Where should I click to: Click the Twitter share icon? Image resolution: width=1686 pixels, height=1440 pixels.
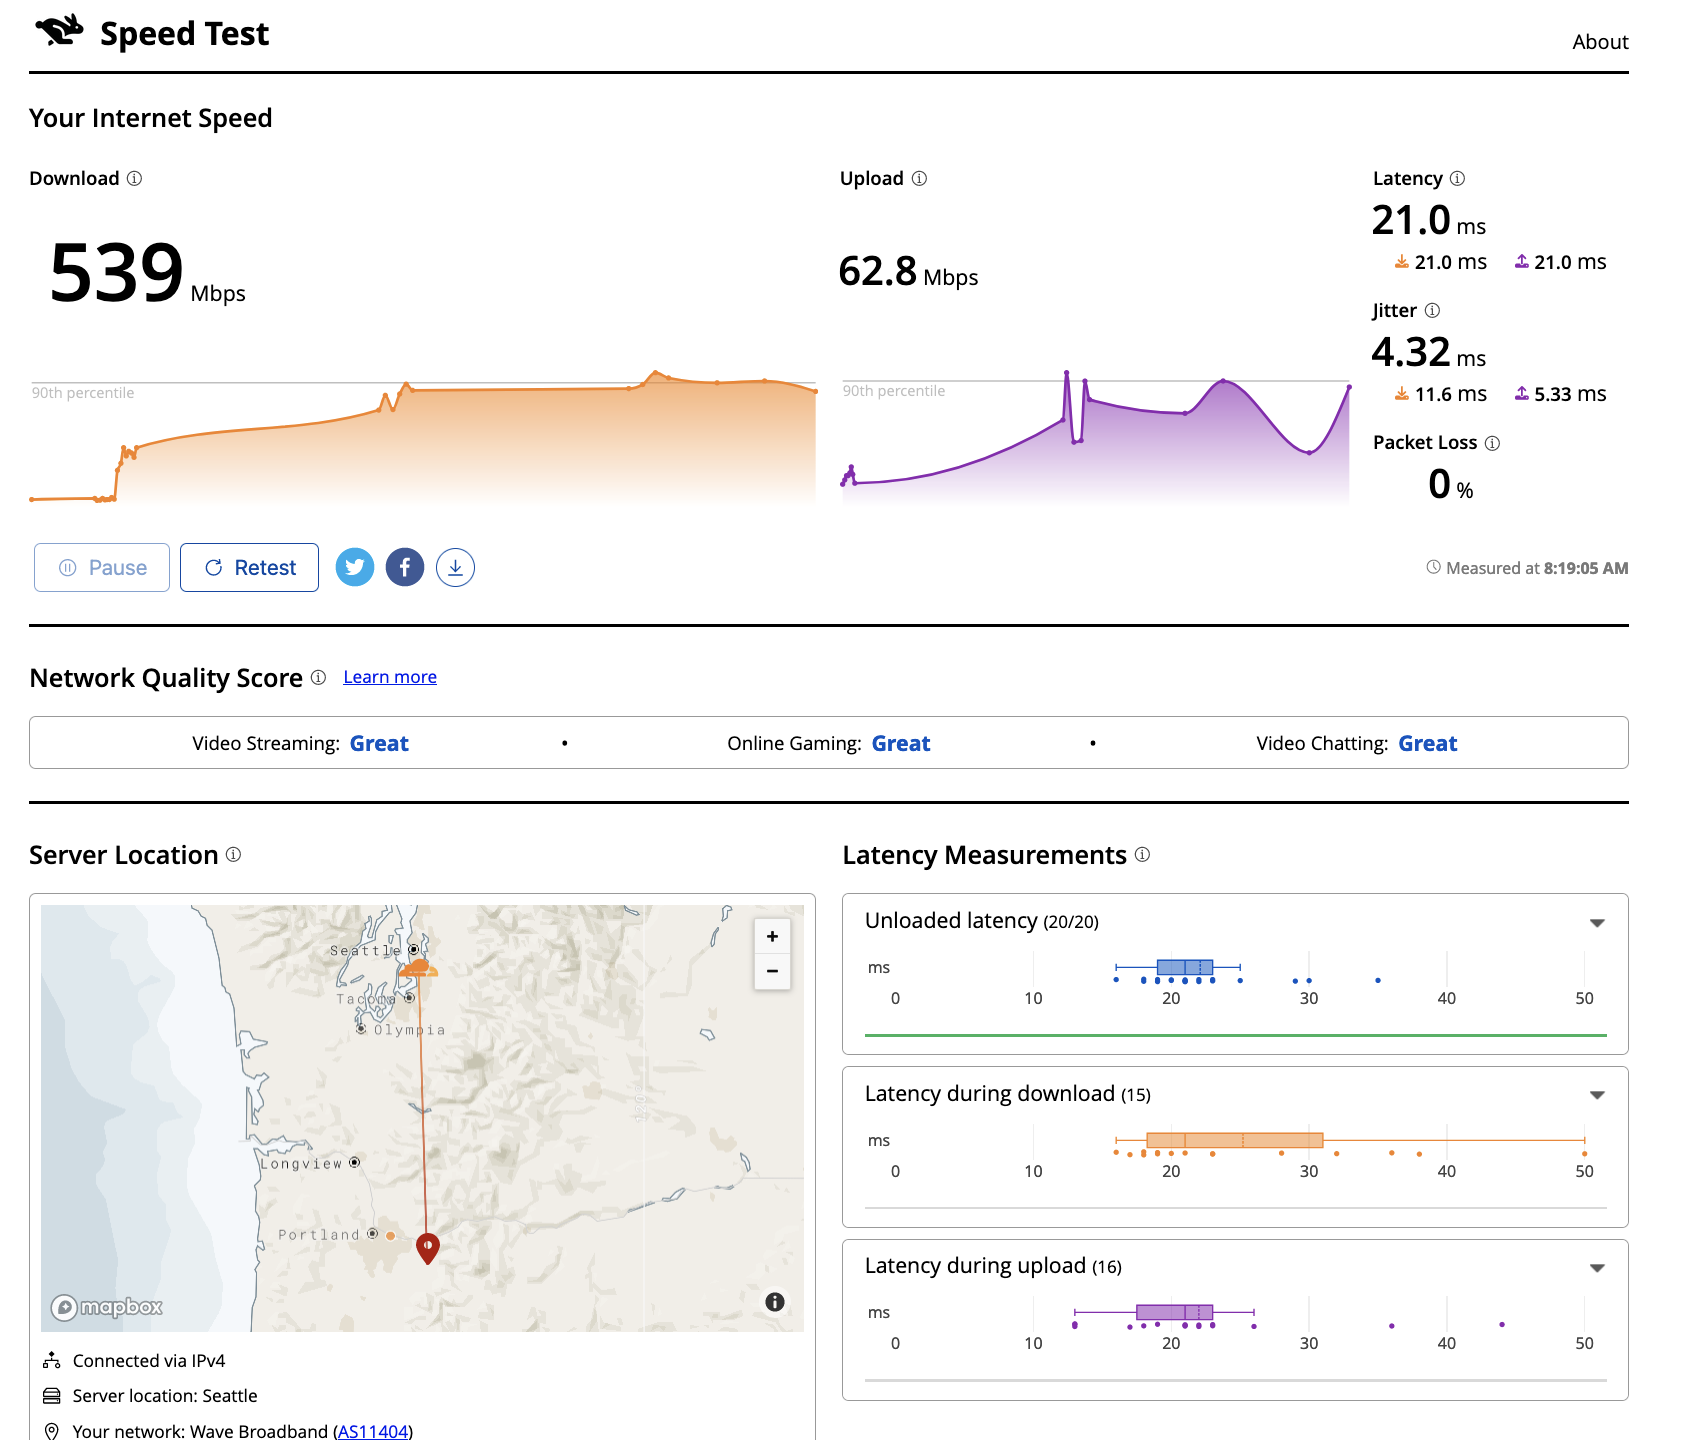coord(355,568)
